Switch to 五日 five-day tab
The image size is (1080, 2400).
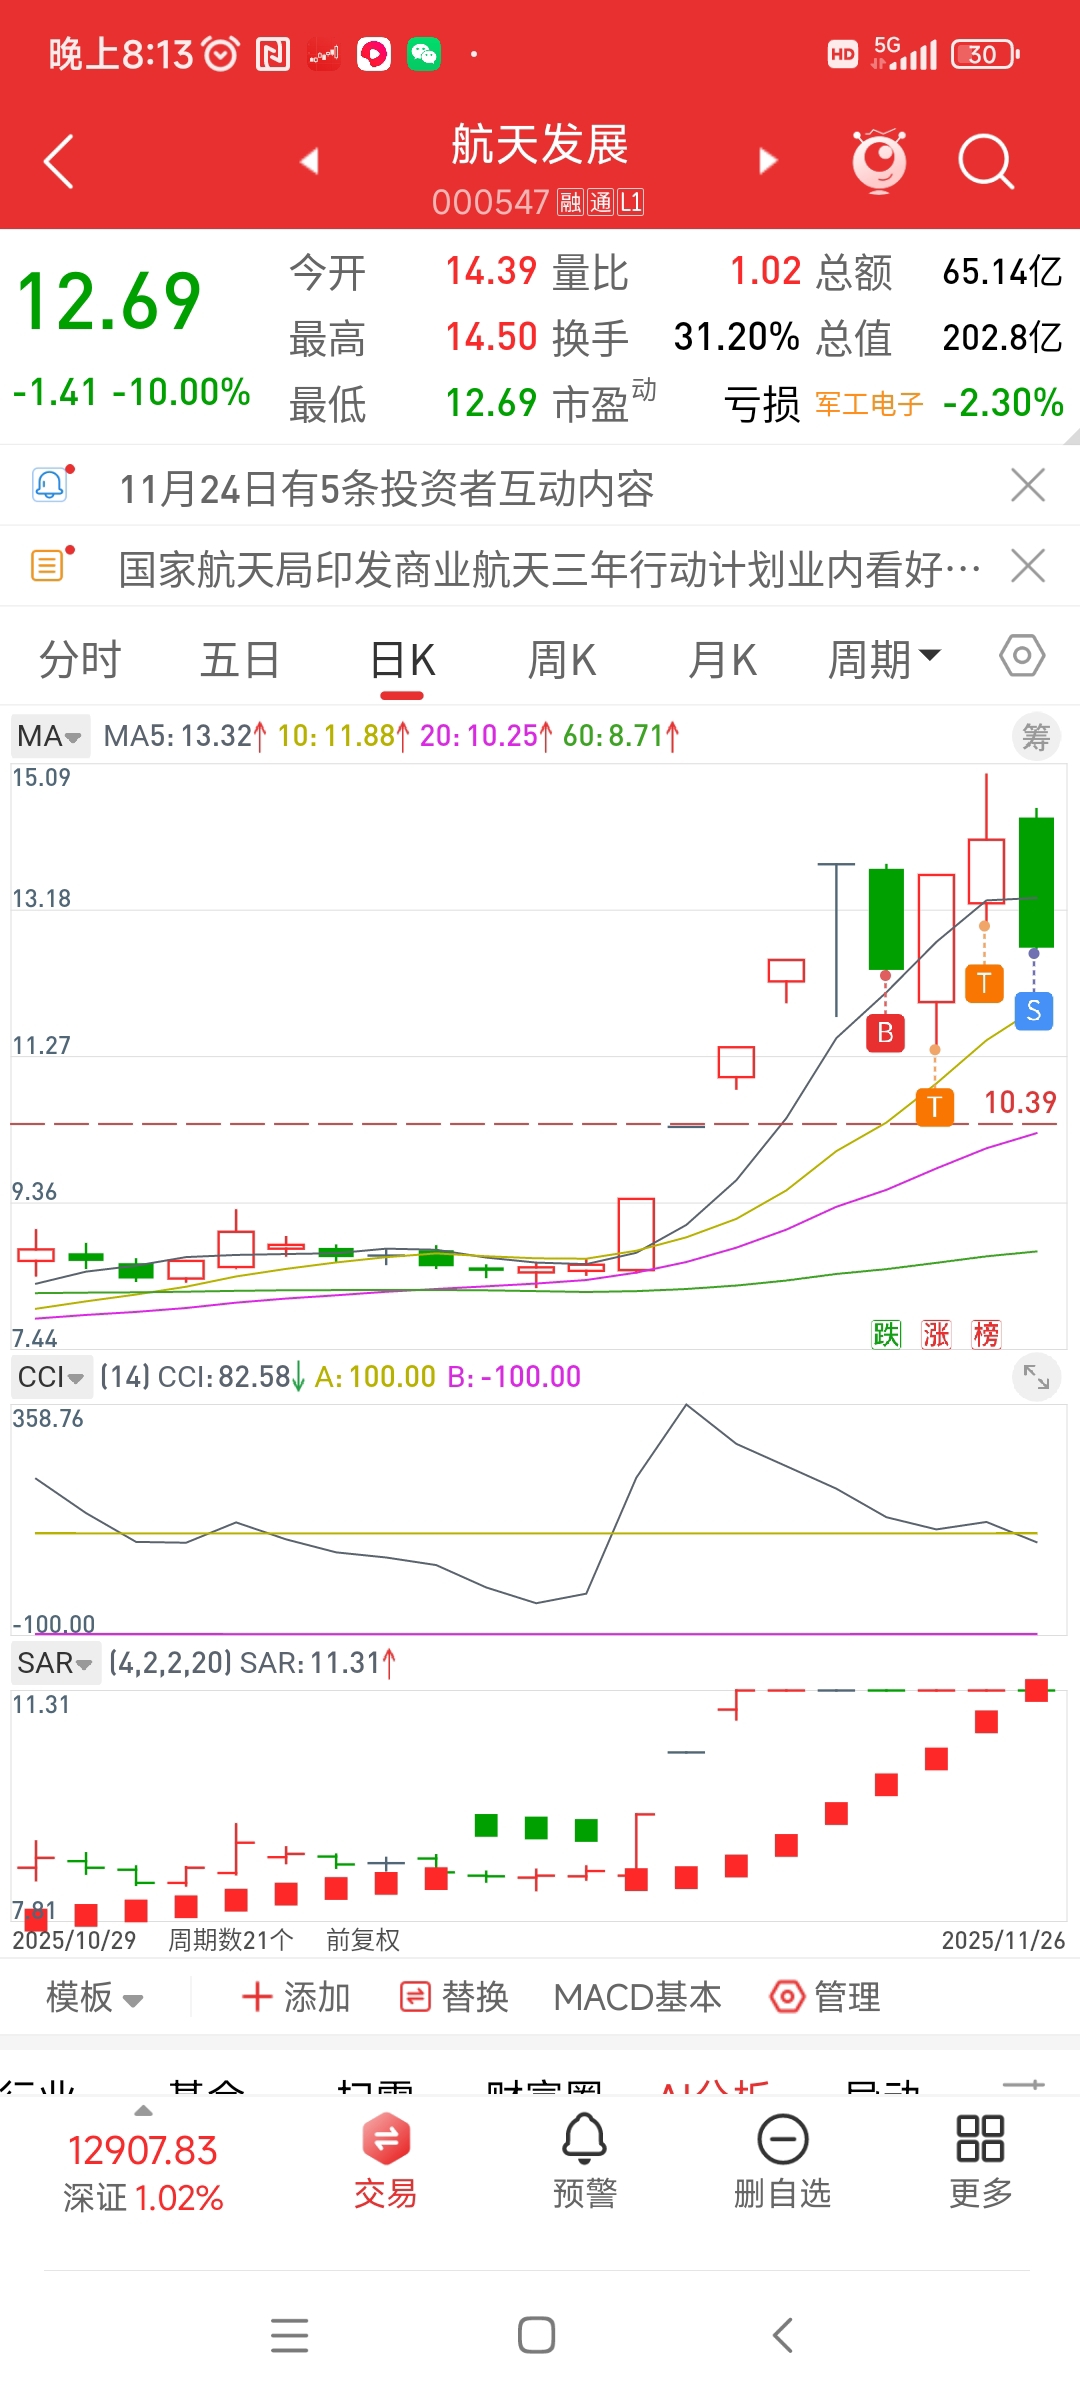tap(240, 660)
